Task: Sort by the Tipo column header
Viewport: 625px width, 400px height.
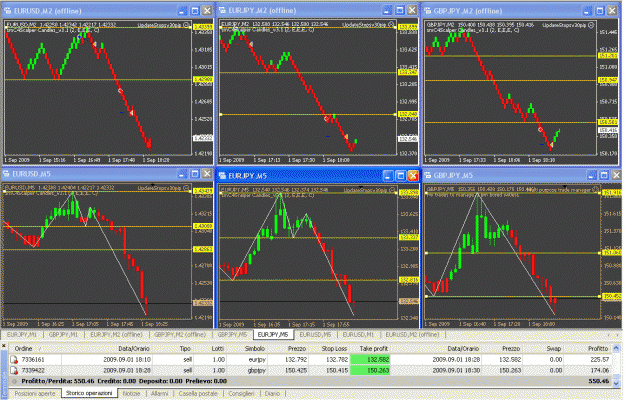Action: (x=185, y=349)
